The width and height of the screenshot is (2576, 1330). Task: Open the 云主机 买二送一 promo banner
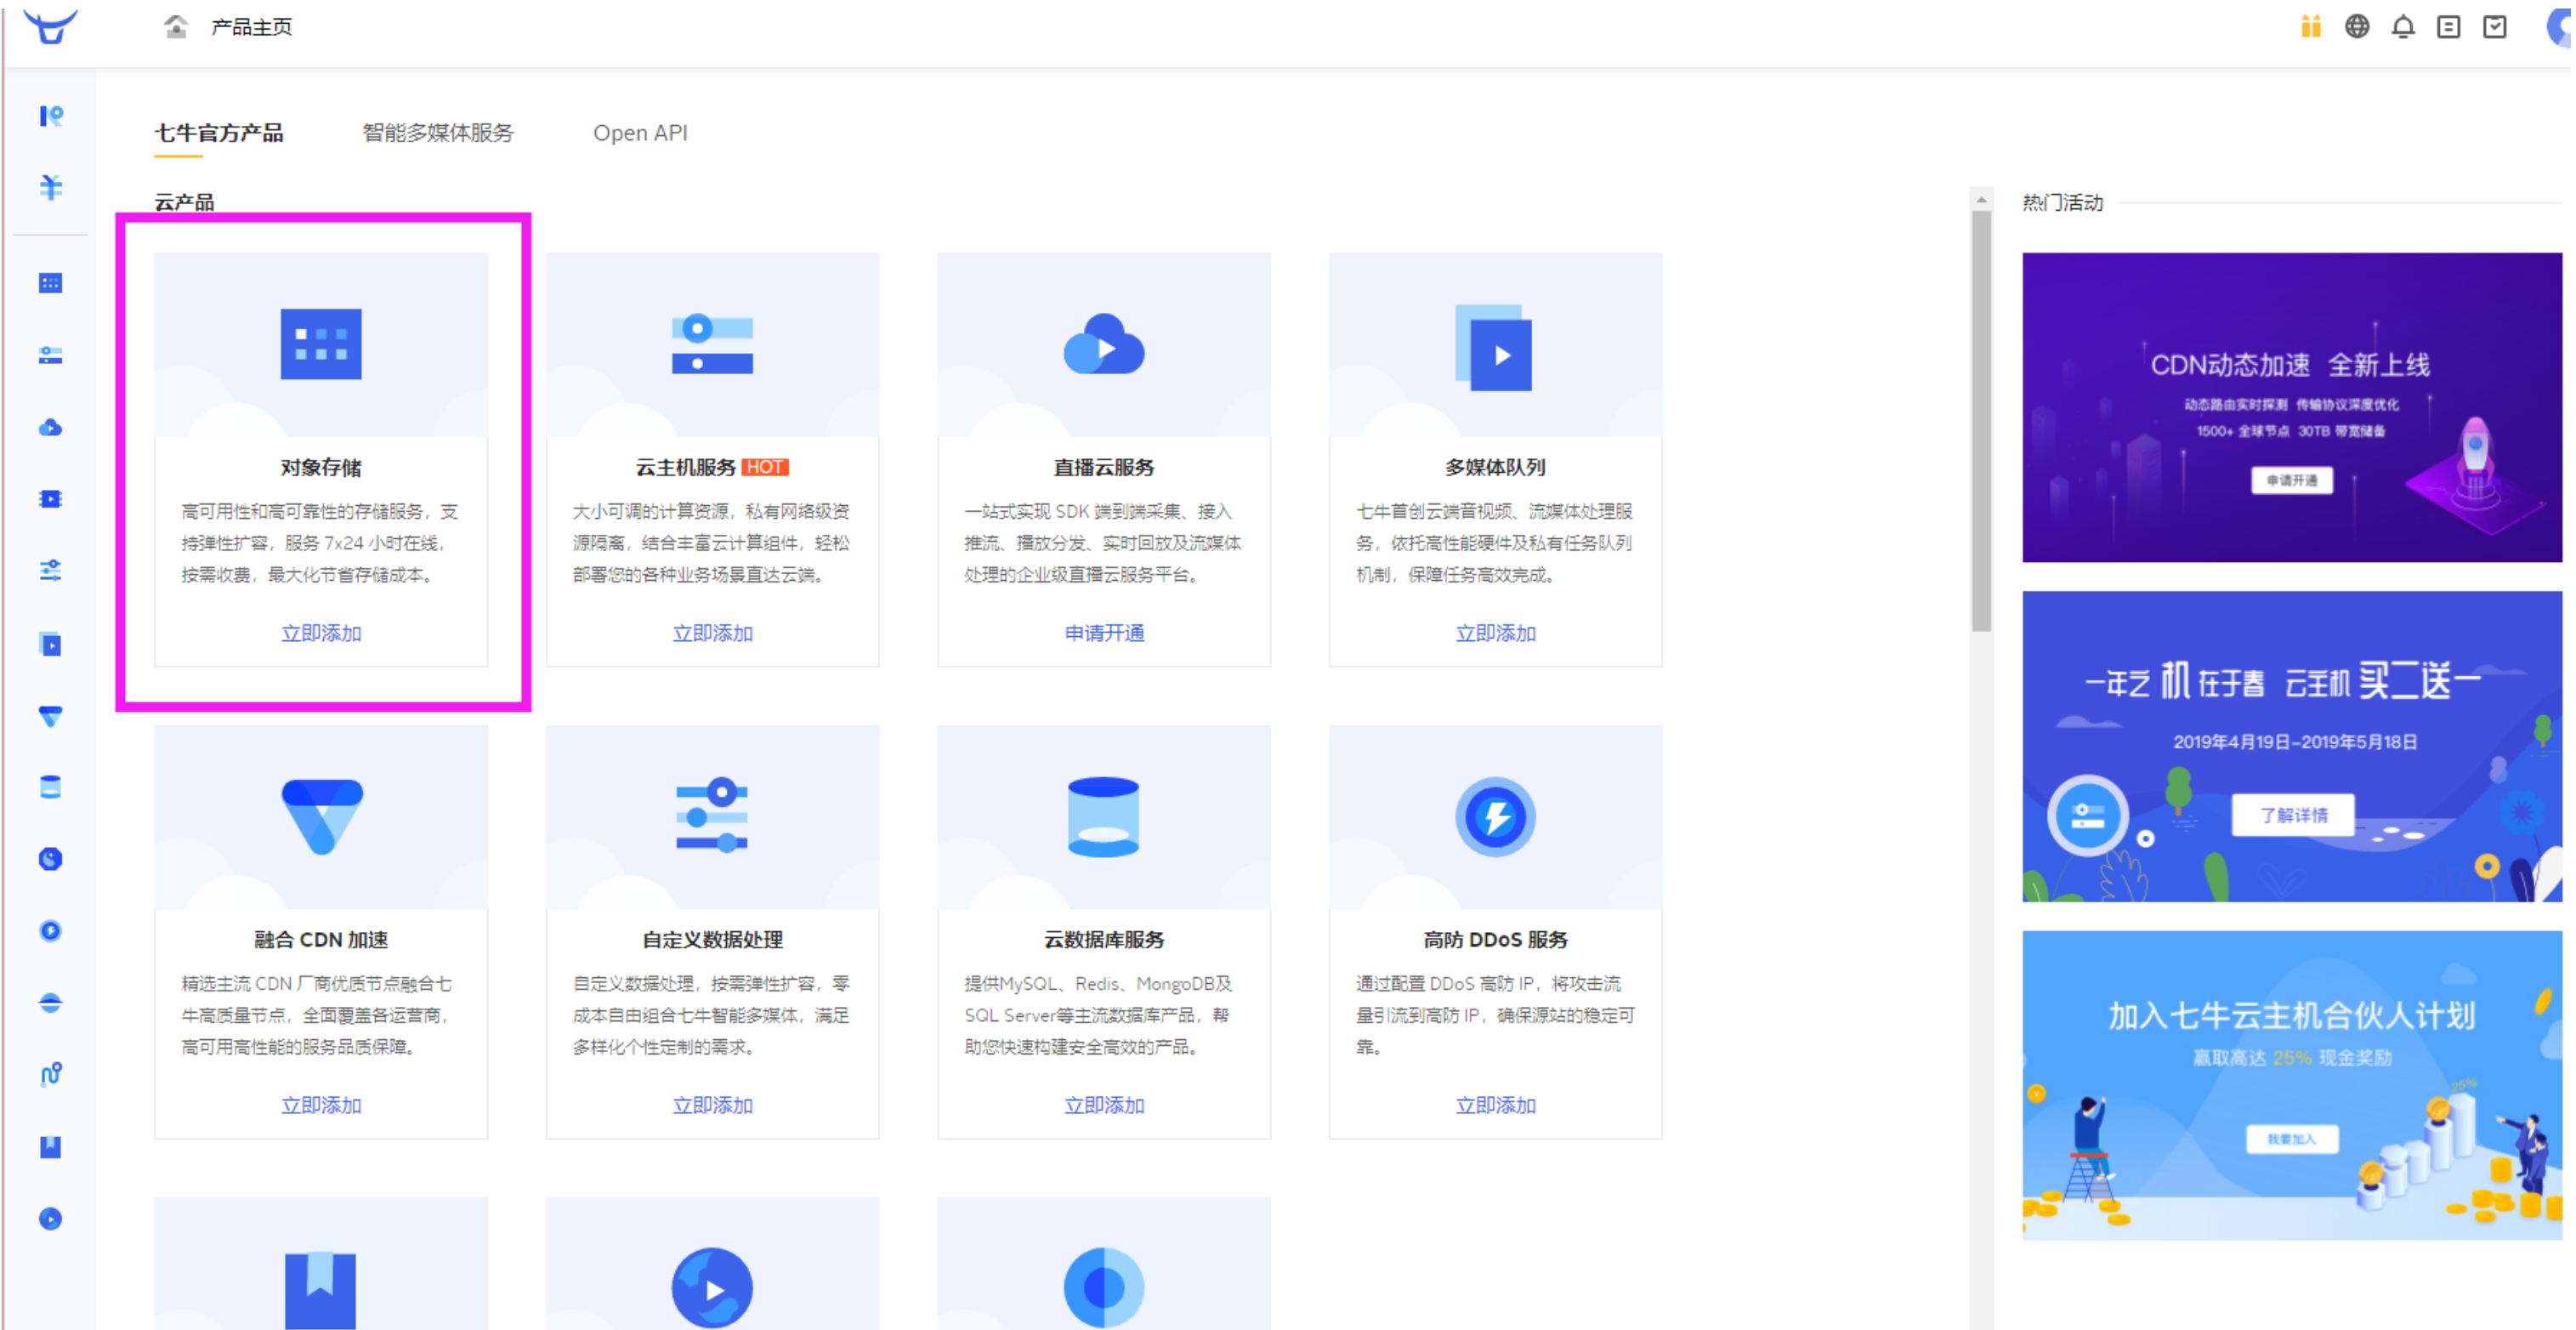click(x=2292, y=746)
